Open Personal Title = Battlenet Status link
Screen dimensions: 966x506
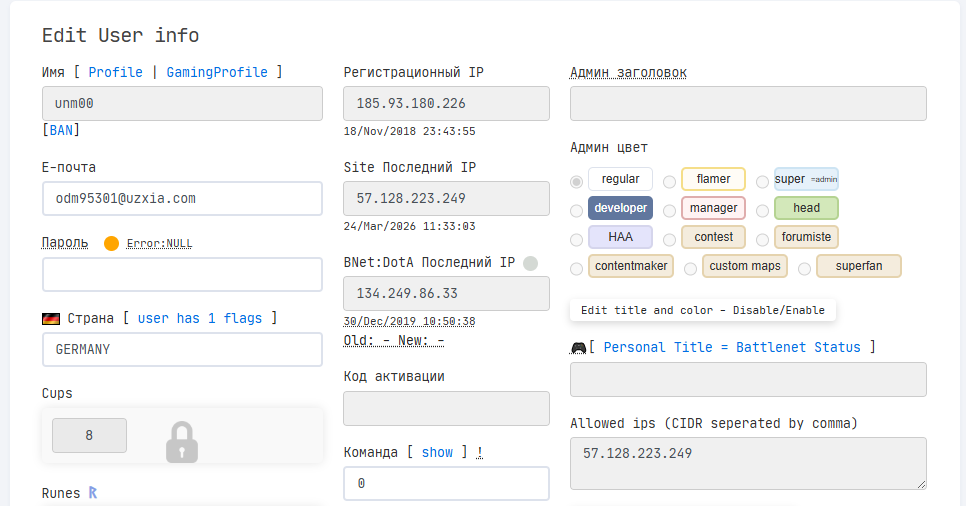(732, 347)
